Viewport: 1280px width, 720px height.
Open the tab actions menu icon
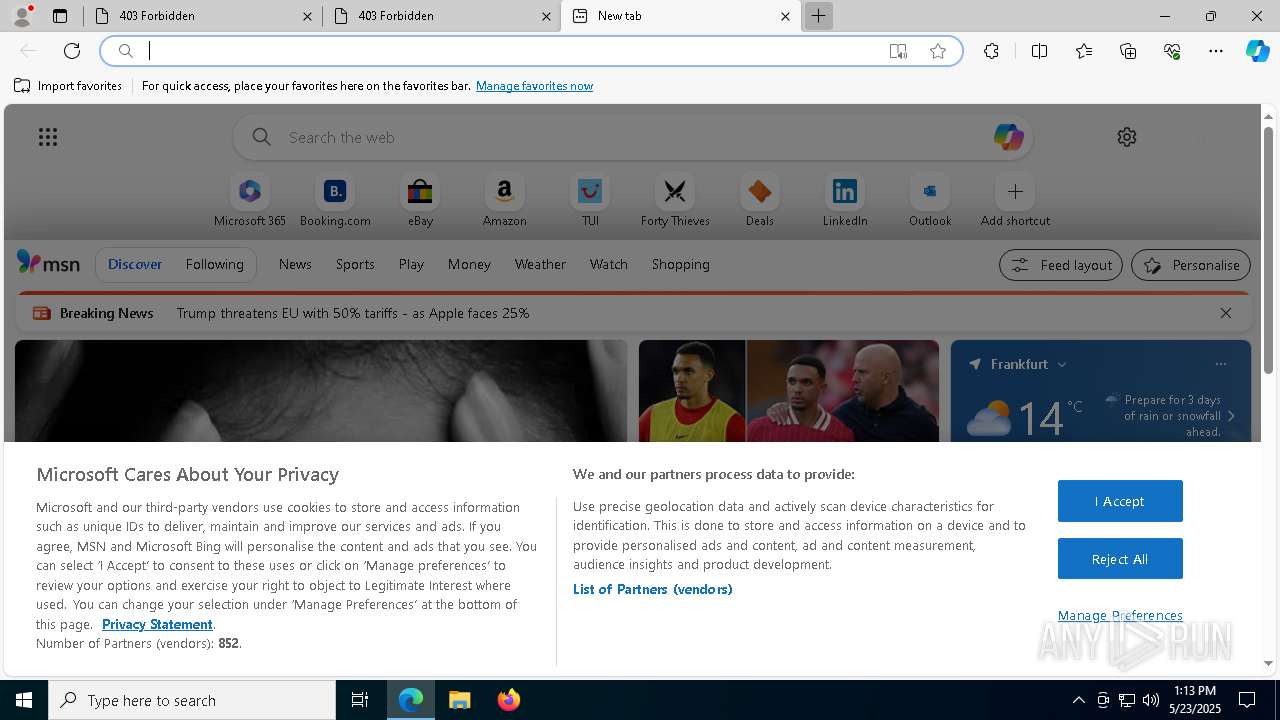[60, 16]
